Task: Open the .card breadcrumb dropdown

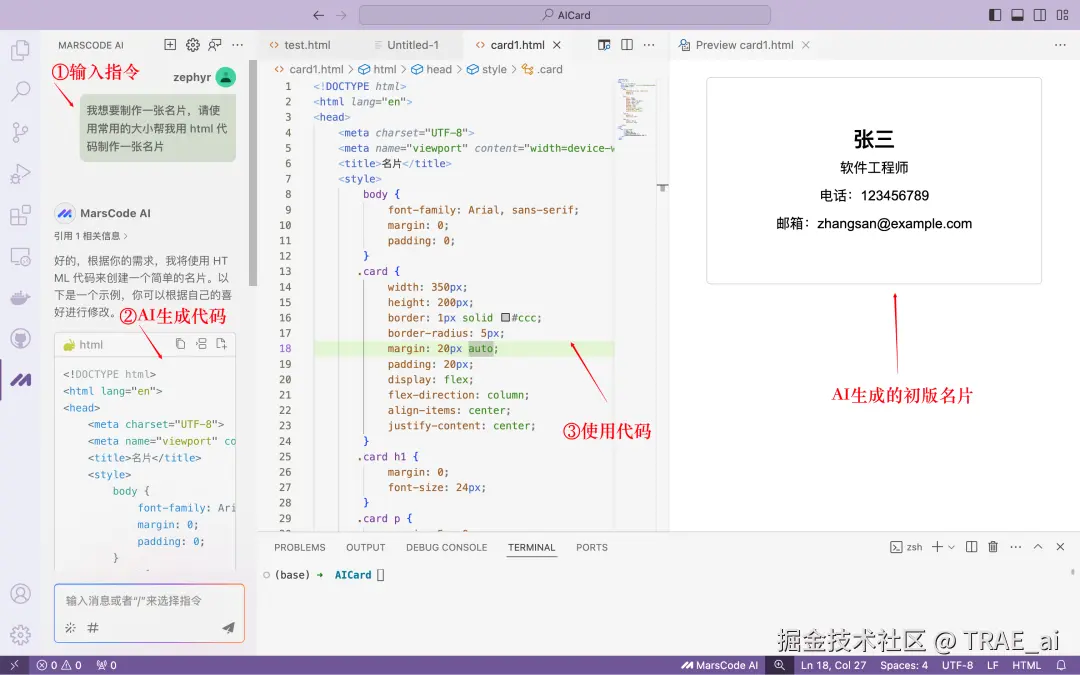Action: pyautogui.click(x=542, y=69)
